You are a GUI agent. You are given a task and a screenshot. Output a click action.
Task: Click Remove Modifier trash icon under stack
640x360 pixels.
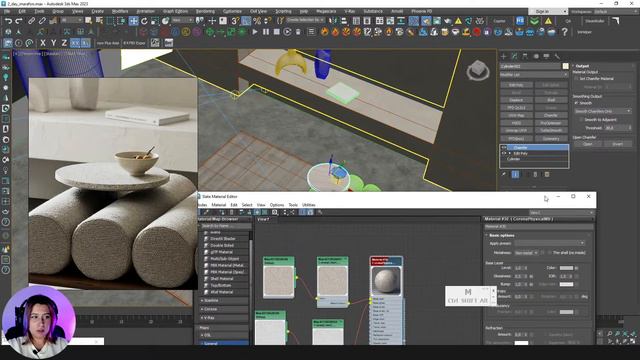(536, 174)
